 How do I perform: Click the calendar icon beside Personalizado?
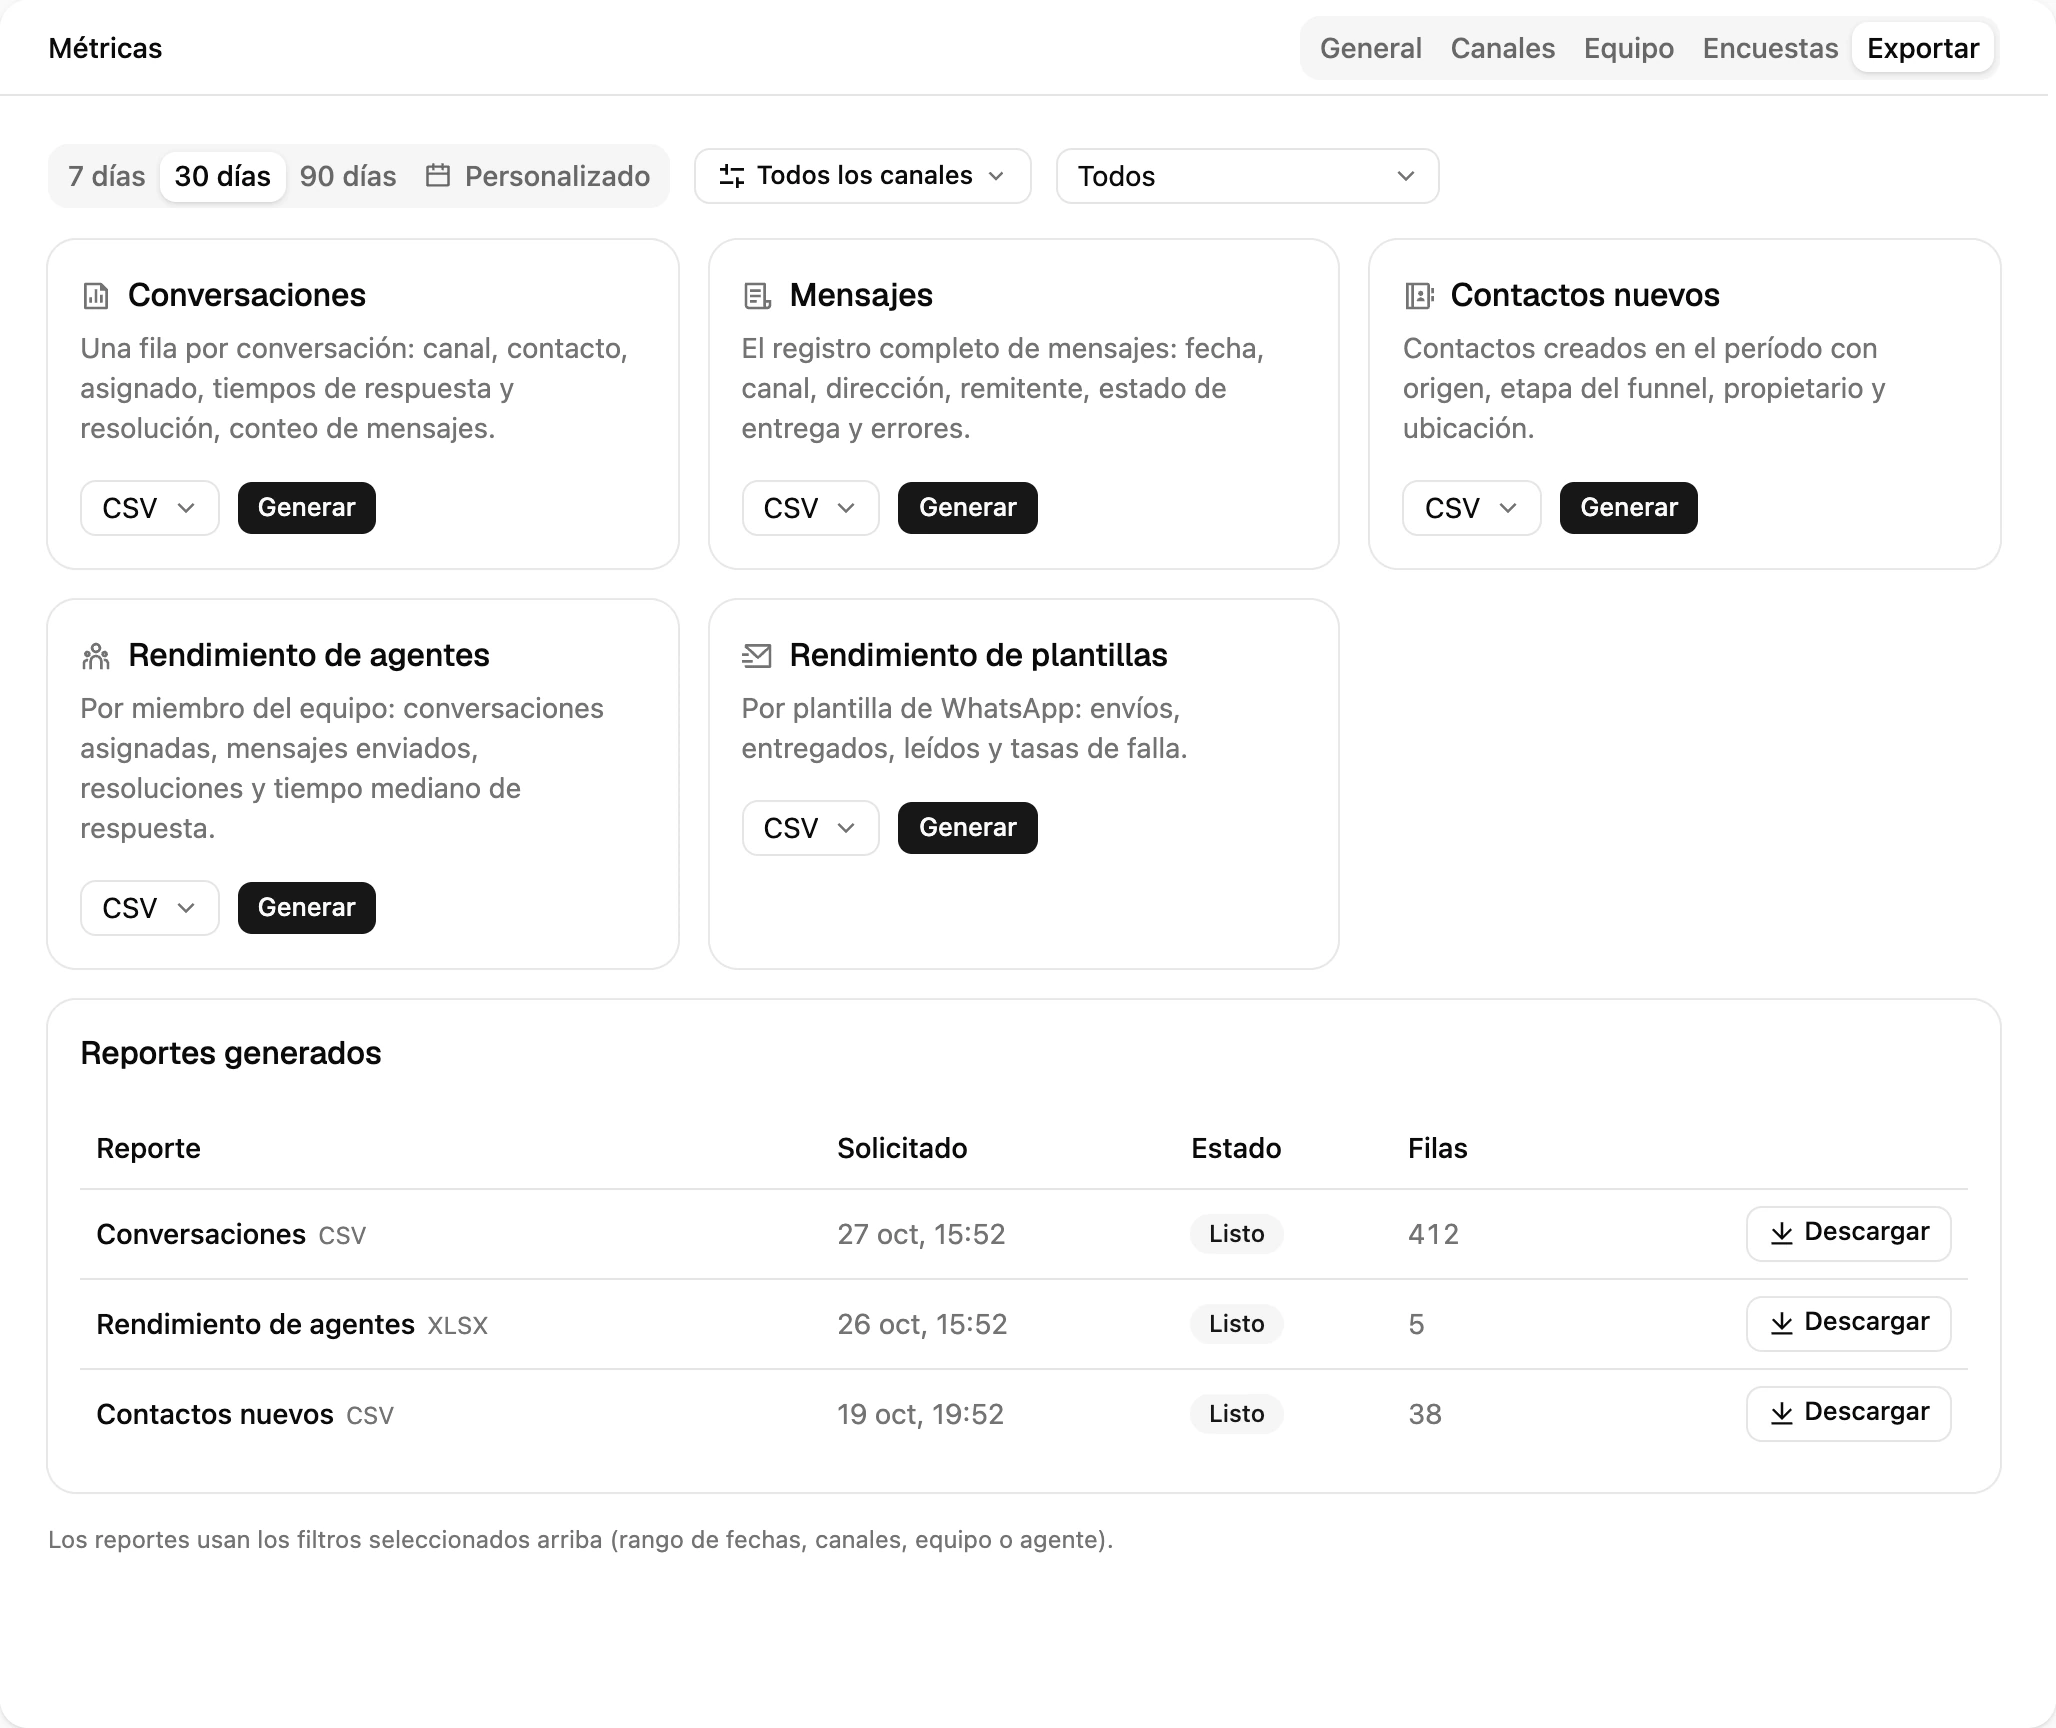pyautogui.click(x=438, y=176)
